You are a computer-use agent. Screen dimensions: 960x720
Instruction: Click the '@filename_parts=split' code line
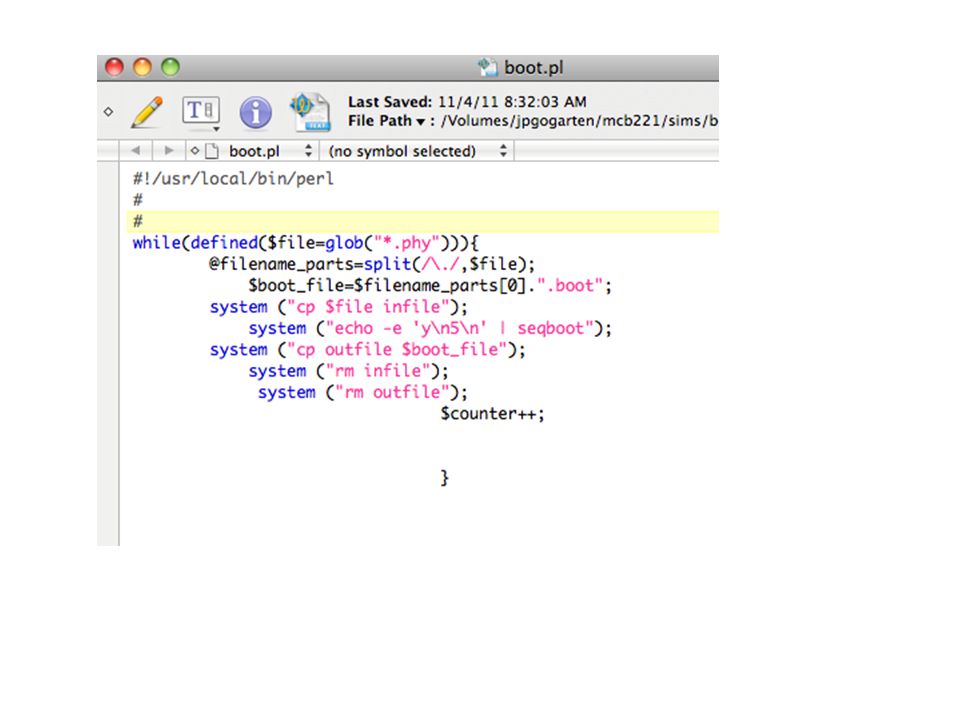pos(372,264)
